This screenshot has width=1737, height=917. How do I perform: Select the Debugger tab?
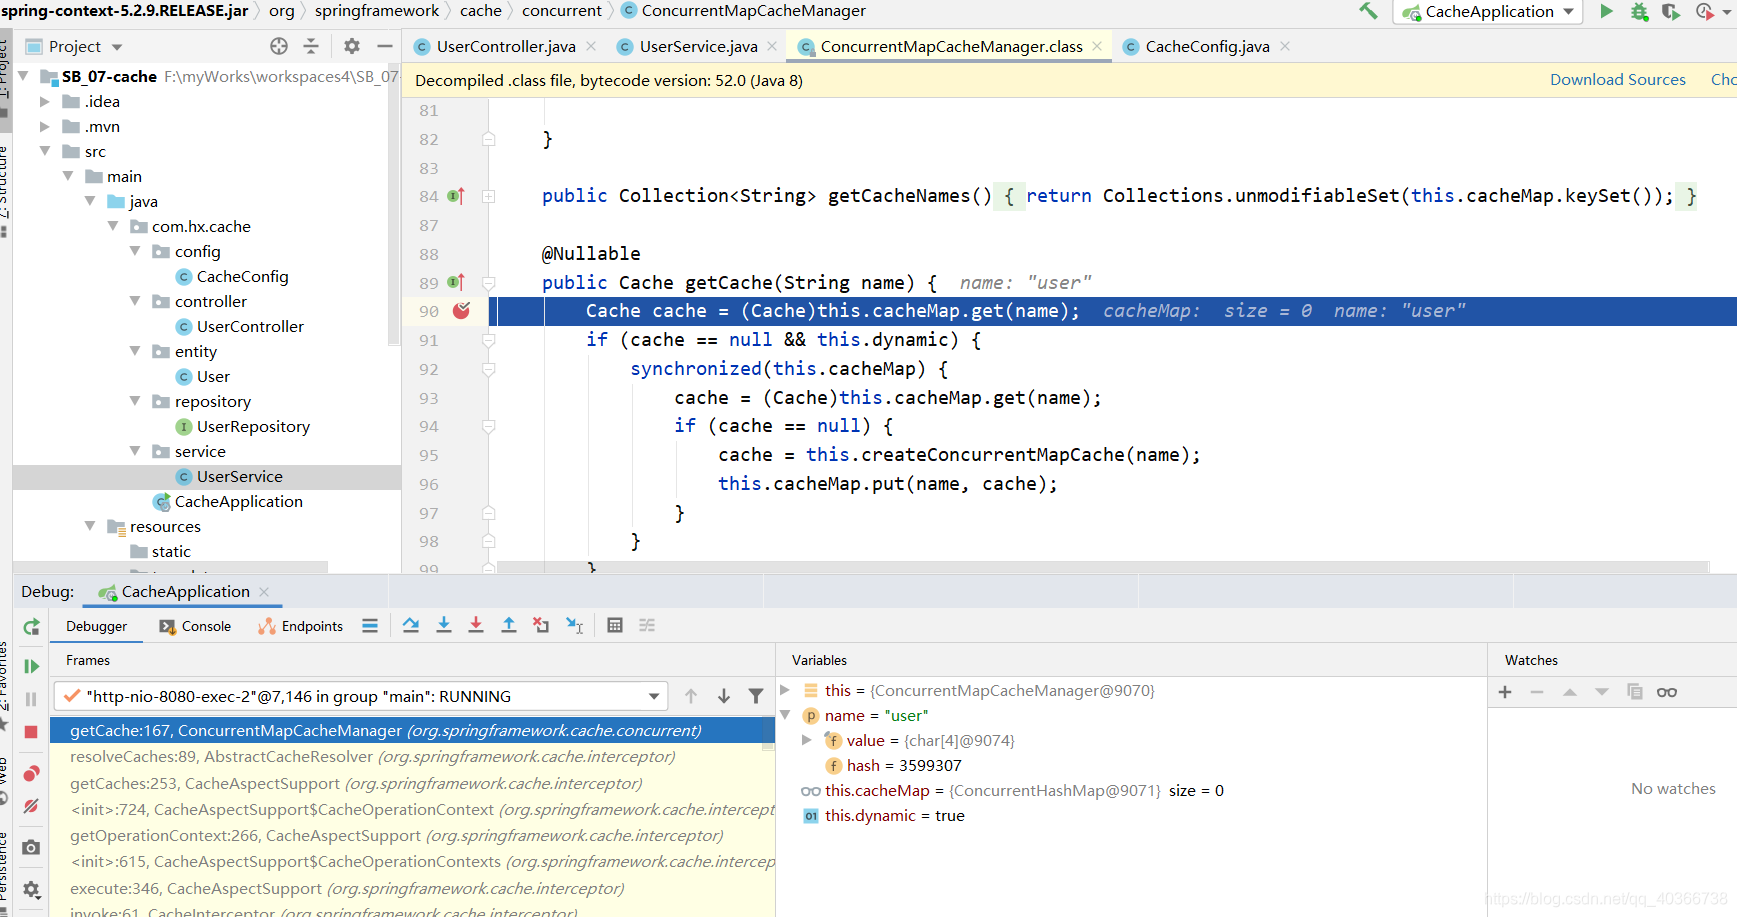(x=97, y=626)
